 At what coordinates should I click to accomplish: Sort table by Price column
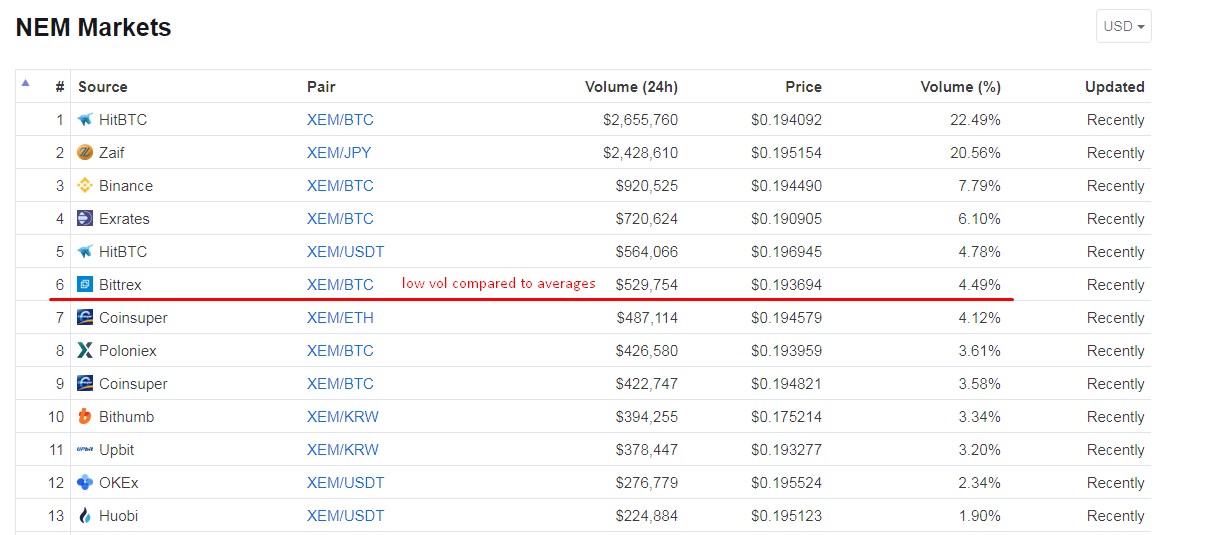coord(803,87)
